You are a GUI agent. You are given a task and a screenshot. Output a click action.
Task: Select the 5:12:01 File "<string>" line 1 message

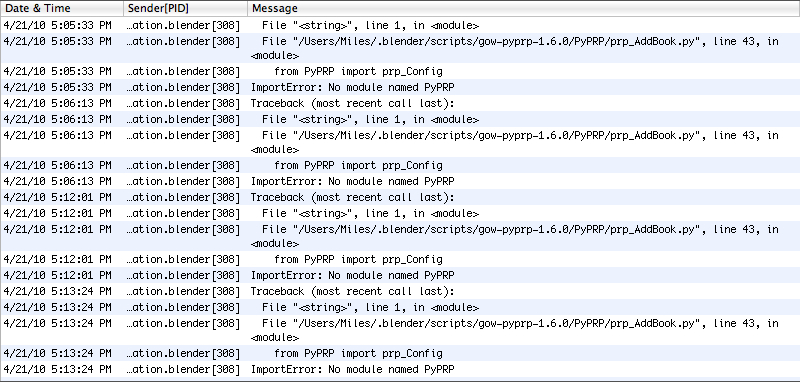point(370,213)
